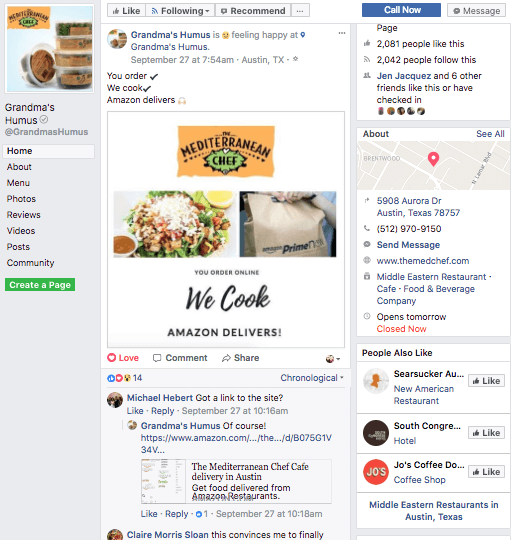The image size is (511, 540).
Task: Toggle the page Like thumbs-up button
Action: click(126, 11)
